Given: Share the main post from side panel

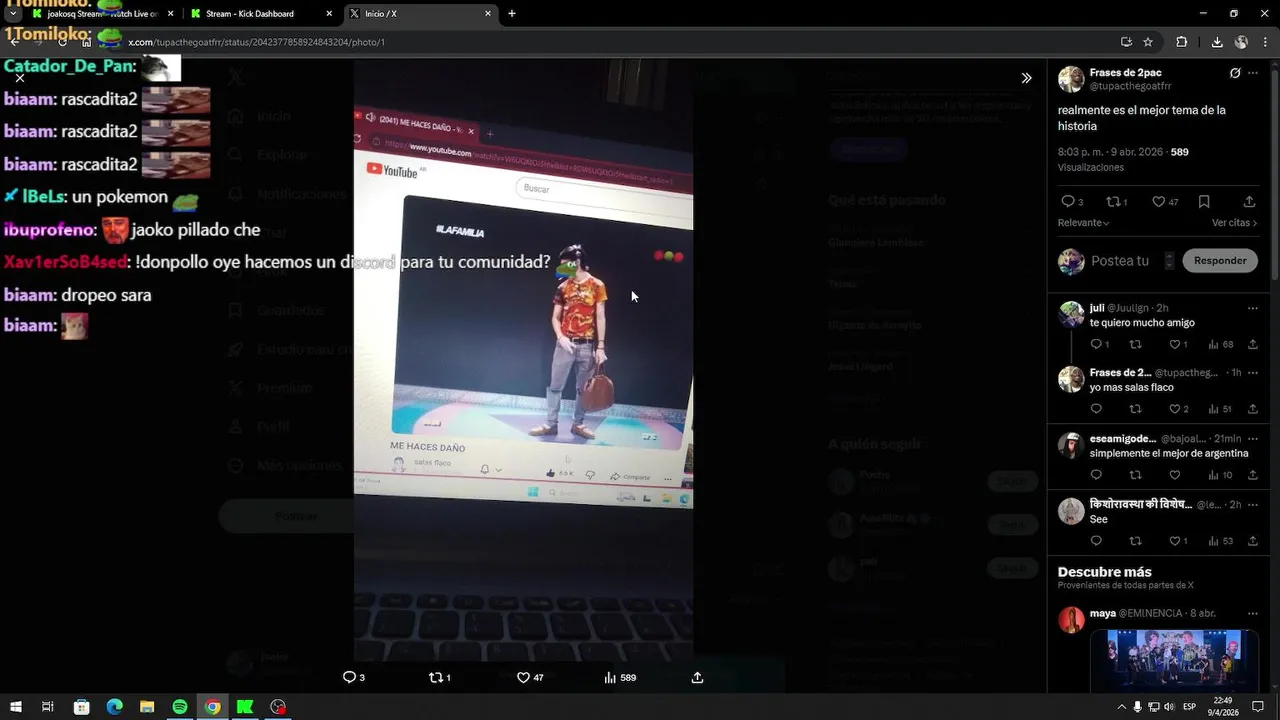Looking at the screenshot, I should [x=1249, y=201].
